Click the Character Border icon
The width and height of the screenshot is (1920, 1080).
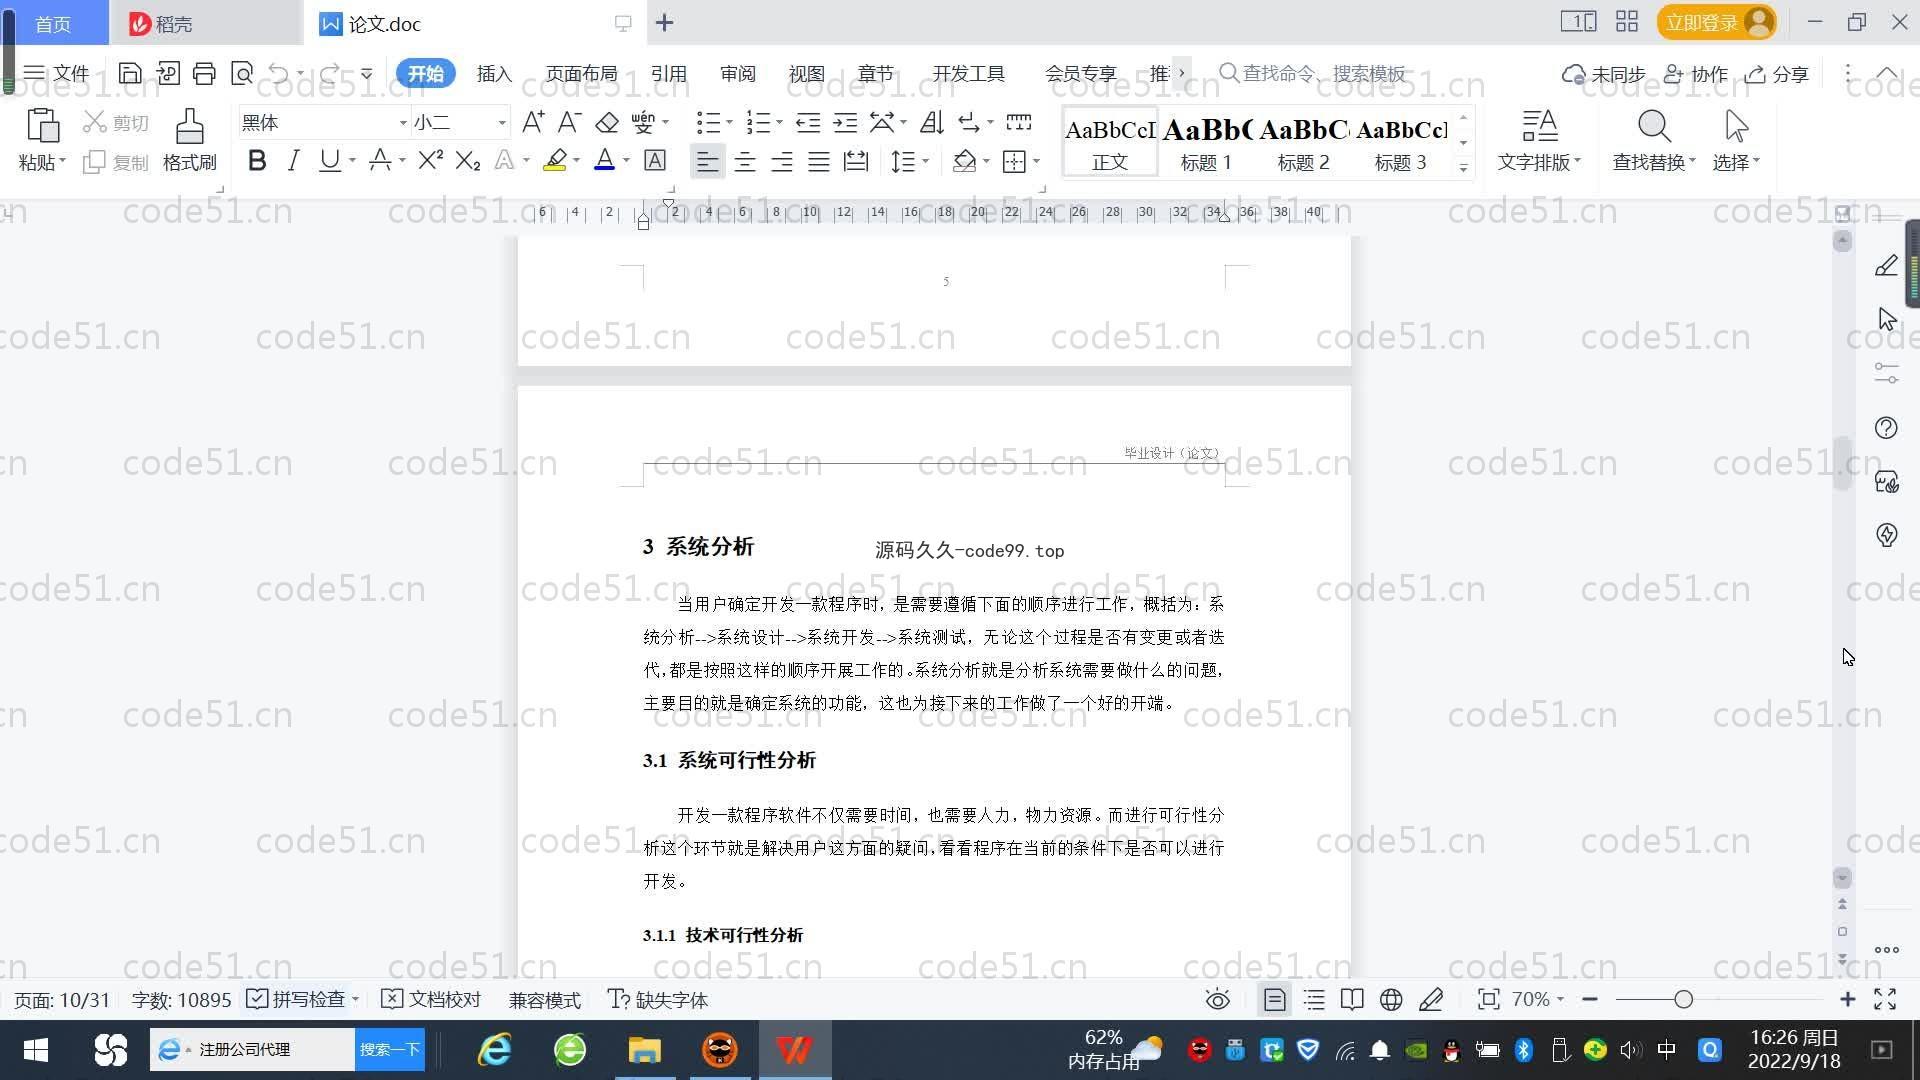click(655, 160)
